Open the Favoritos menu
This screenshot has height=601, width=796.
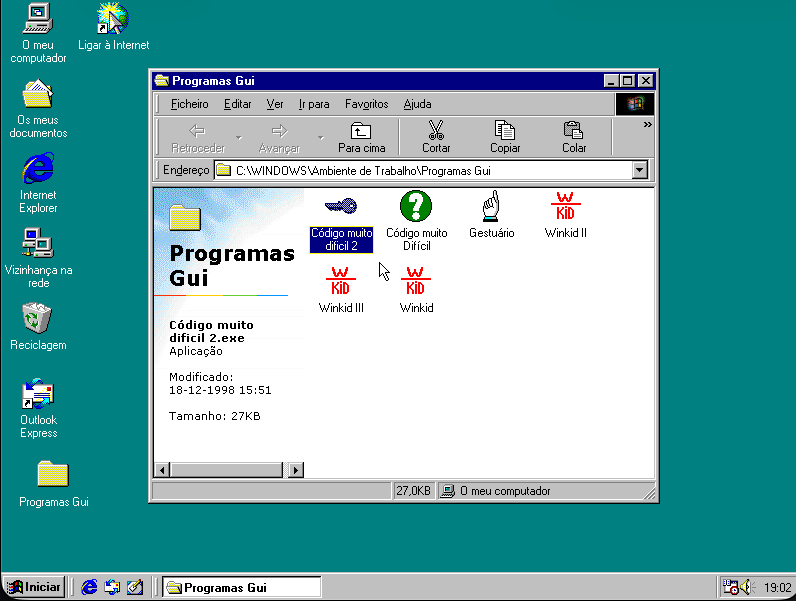[x=366, y=104]
